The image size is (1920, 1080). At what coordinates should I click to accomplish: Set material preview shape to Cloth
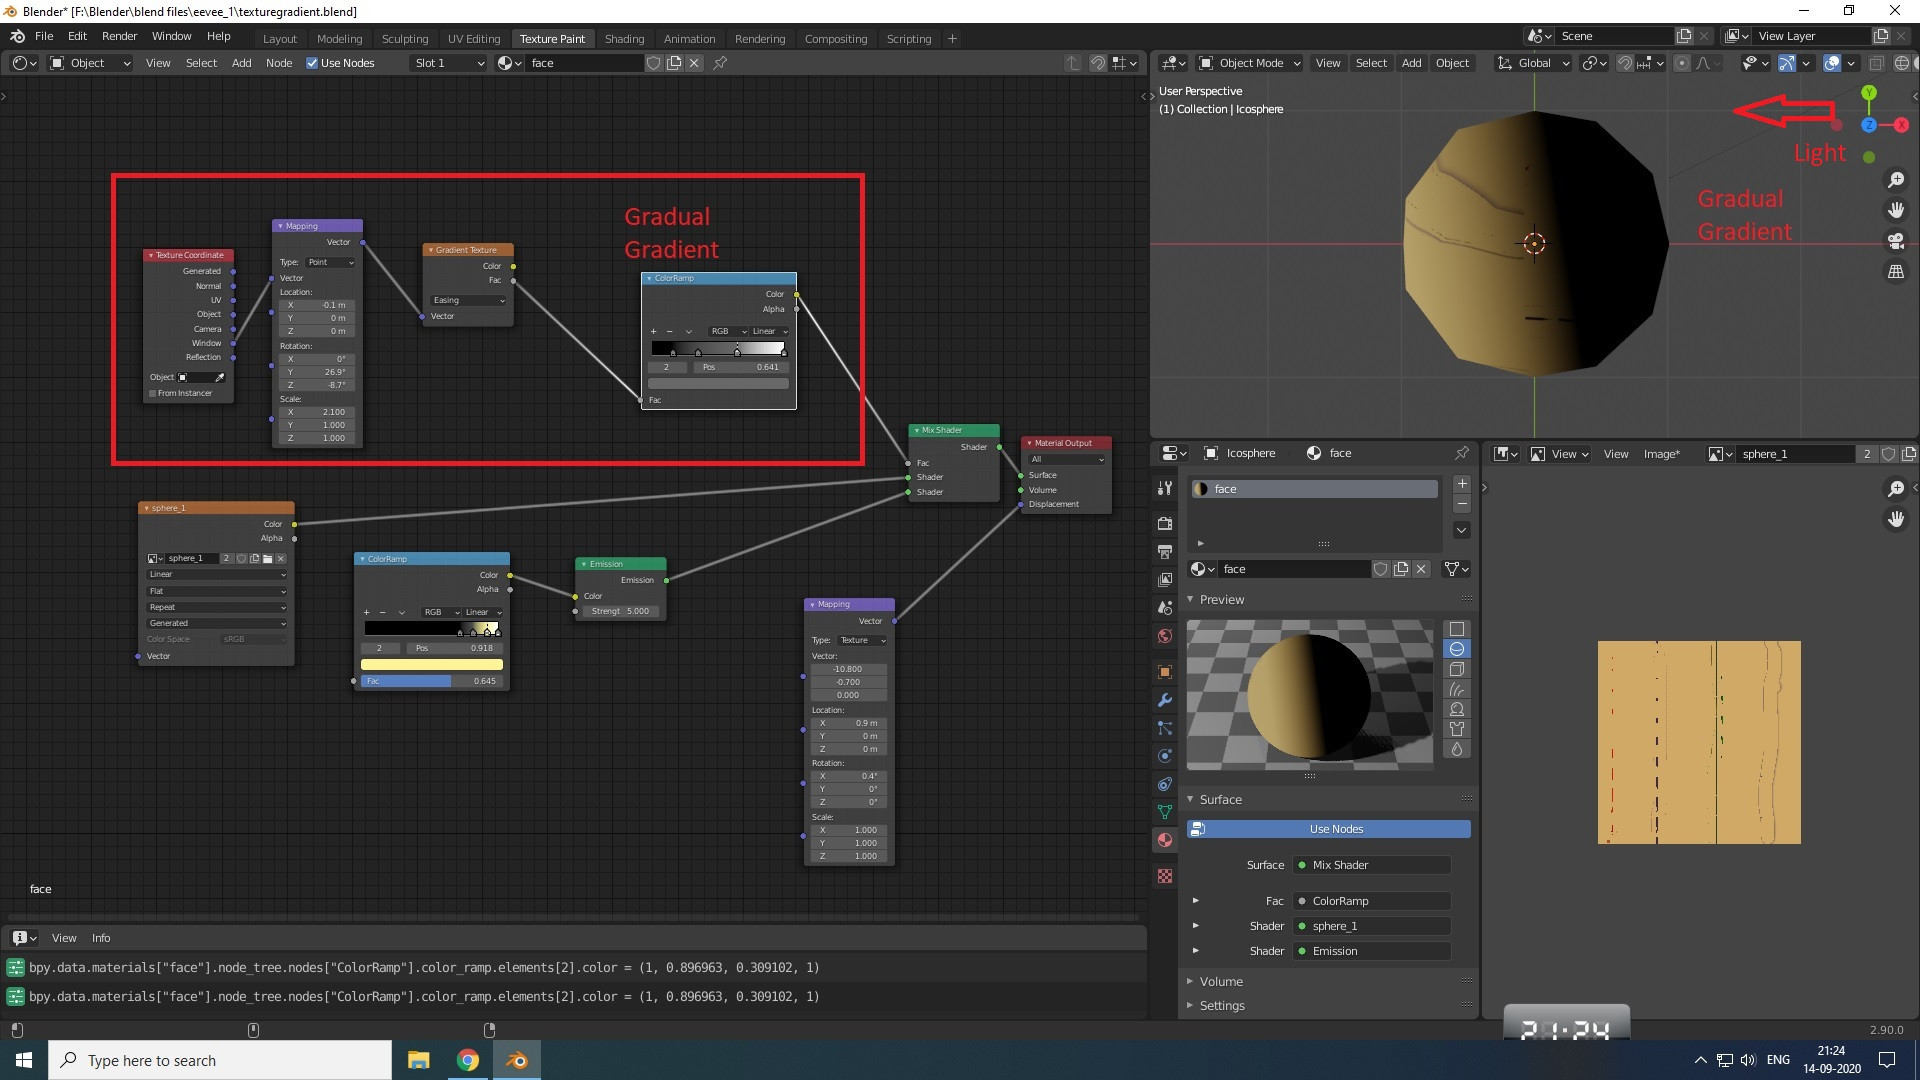[x=1457, y=729]
